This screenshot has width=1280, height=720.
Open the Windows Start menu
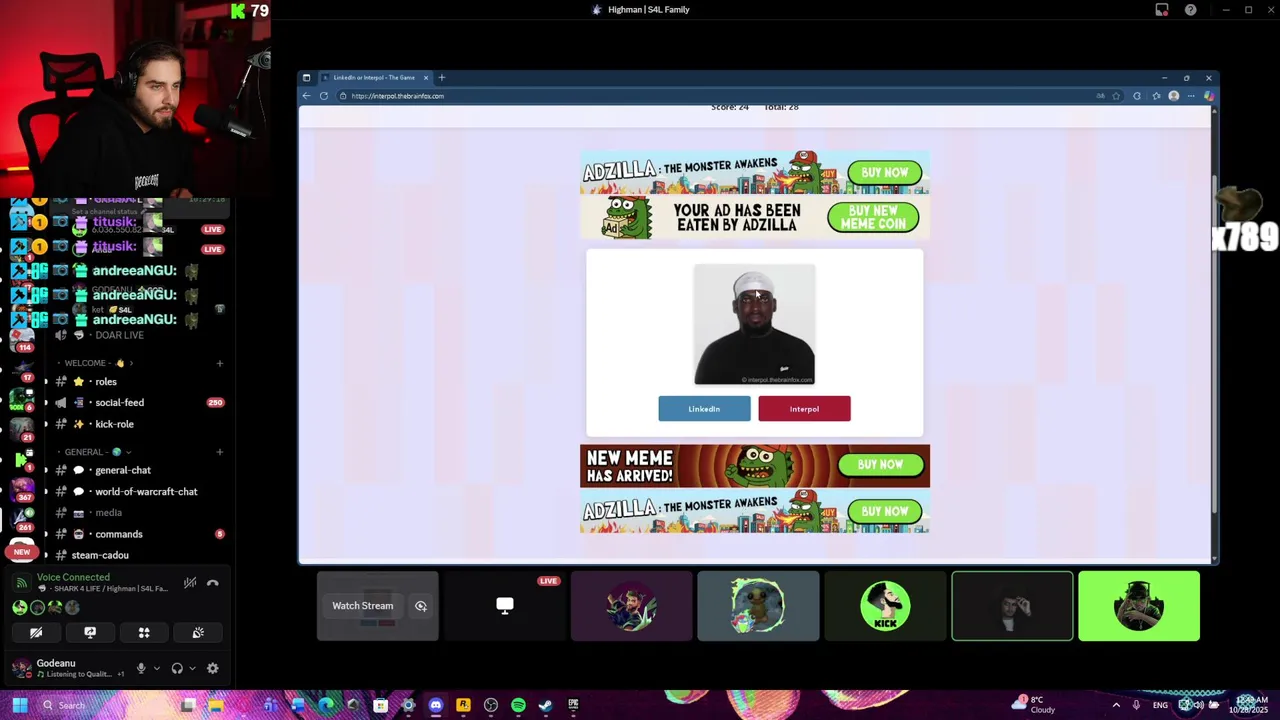[19, 705]
